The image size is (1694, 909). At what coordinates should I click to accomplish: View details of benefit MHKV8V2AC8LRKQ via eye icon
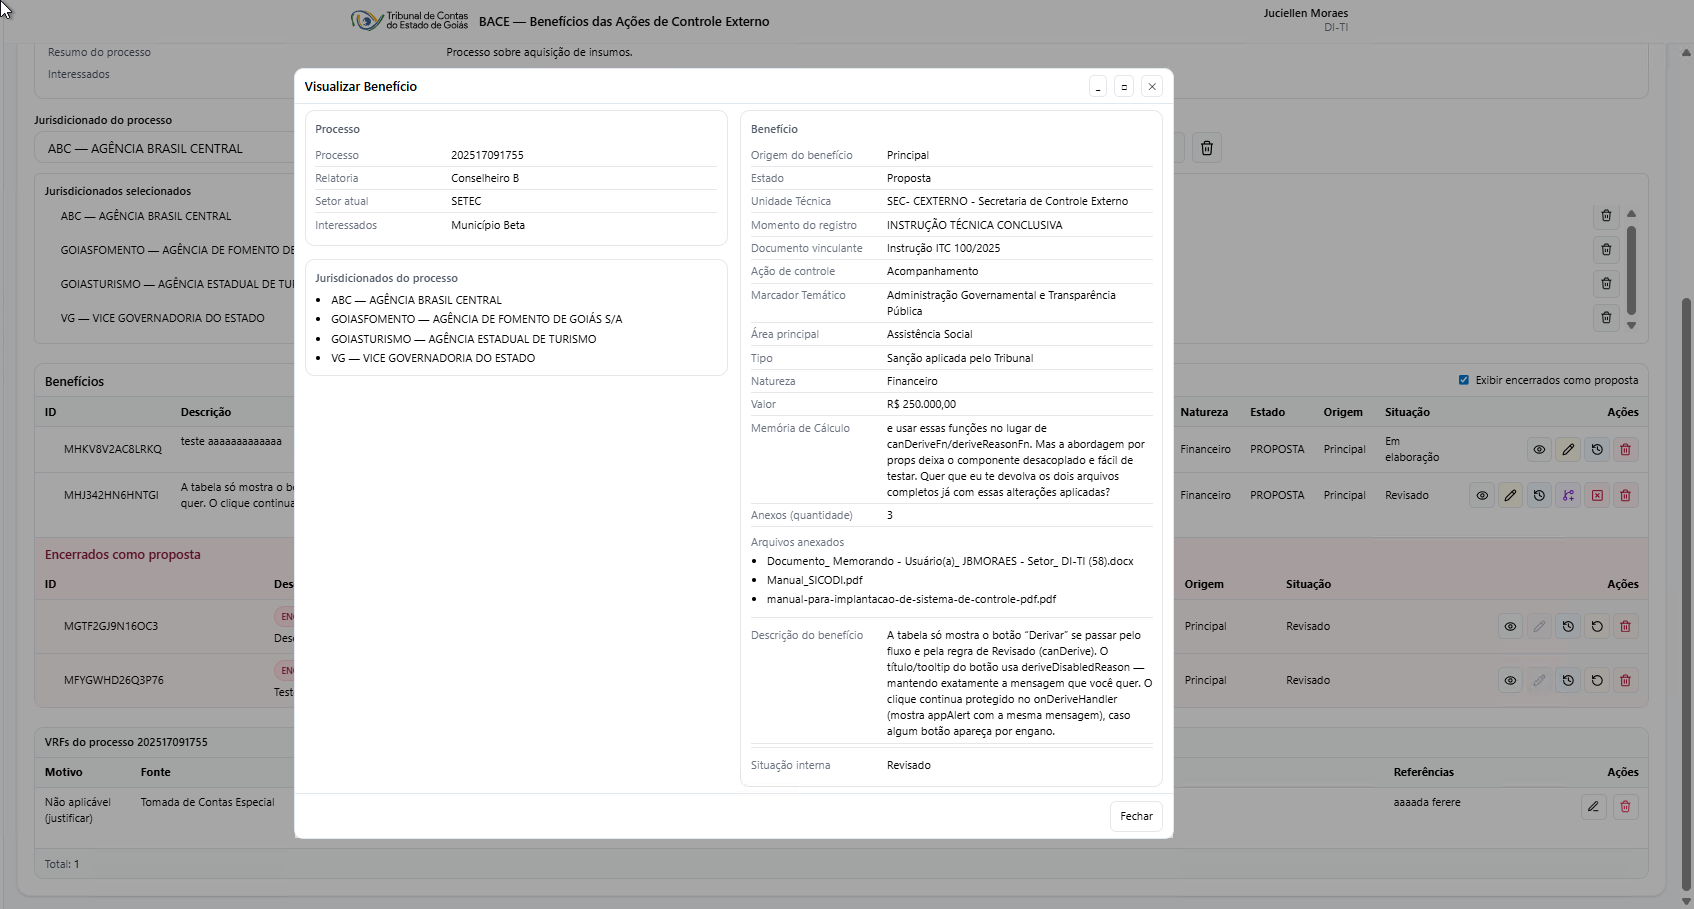(1539, 450)
